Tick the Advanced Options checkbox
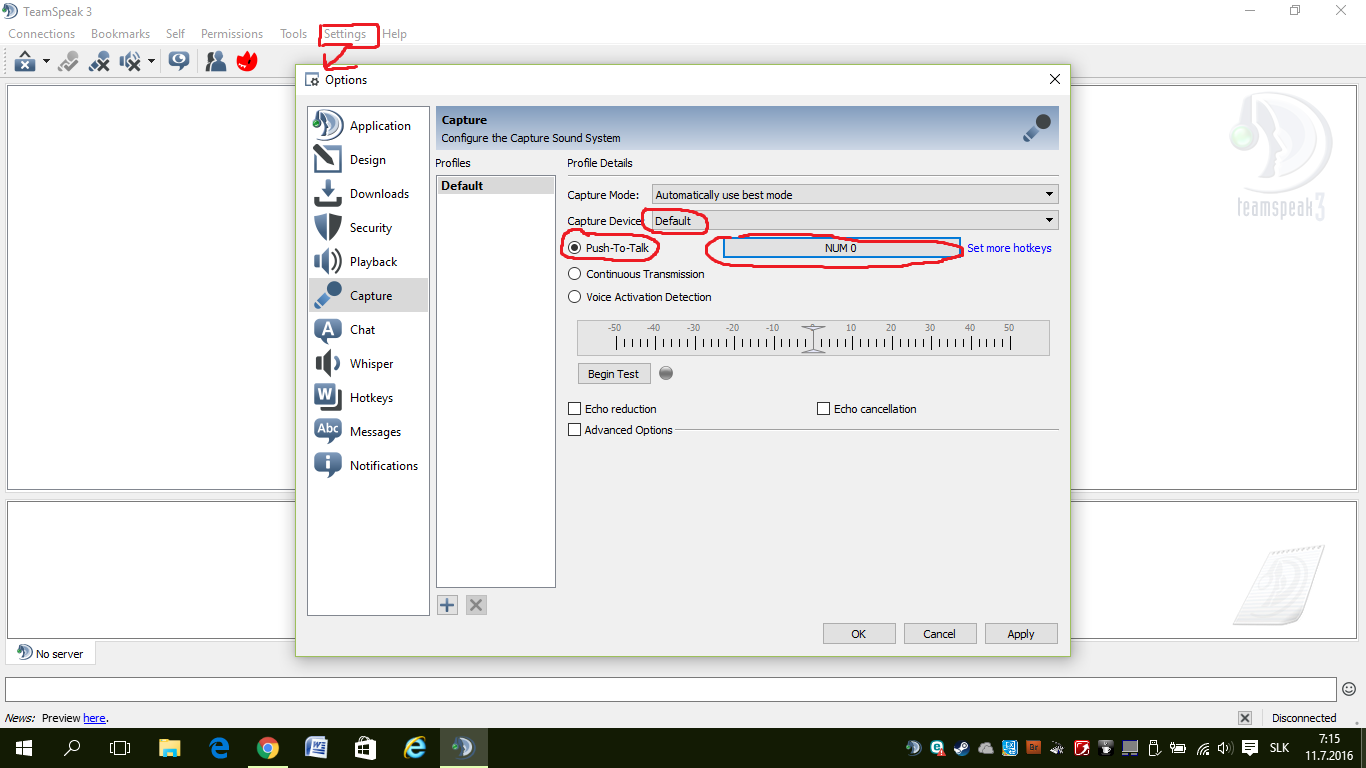Viewport: 1366px width, 768px height. pos(574,430)
